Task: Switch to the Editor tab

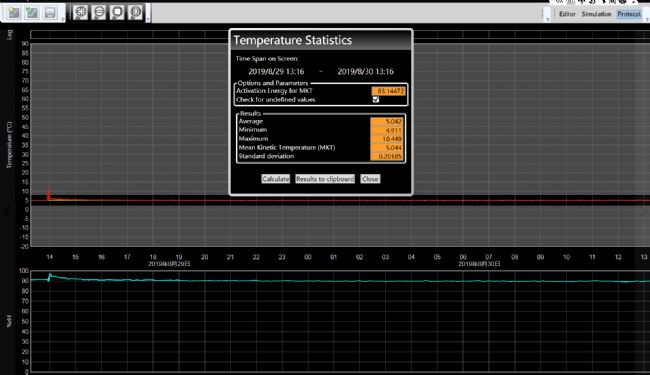Action: (567, 14)
